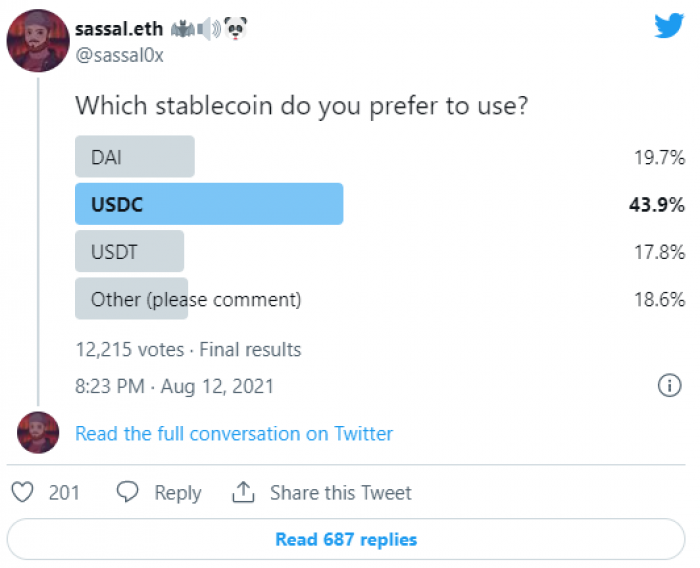Click the panda emoji next to sassal.eth
Image resolution: width=700 pixels, height=568 pixels.
236,29
